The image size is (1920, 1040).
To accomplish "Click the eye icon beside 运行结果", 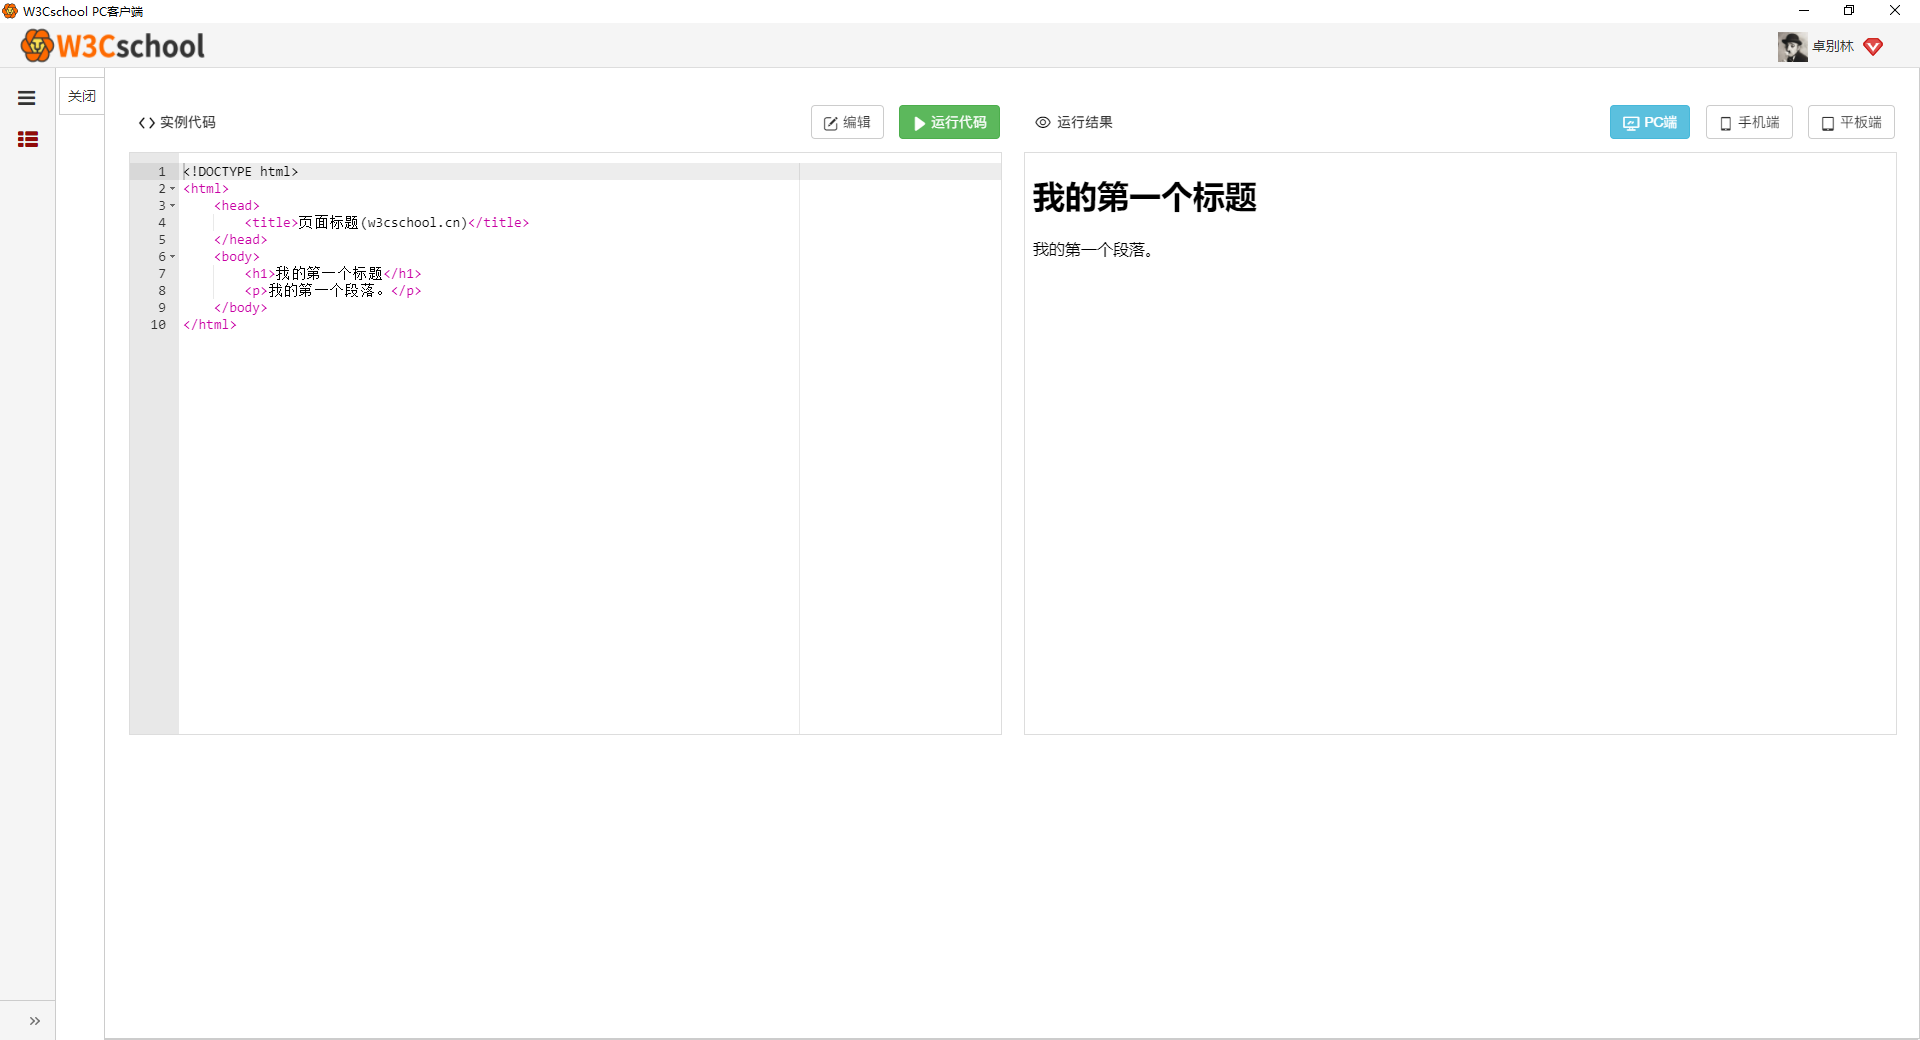I will pos(1043,122).
